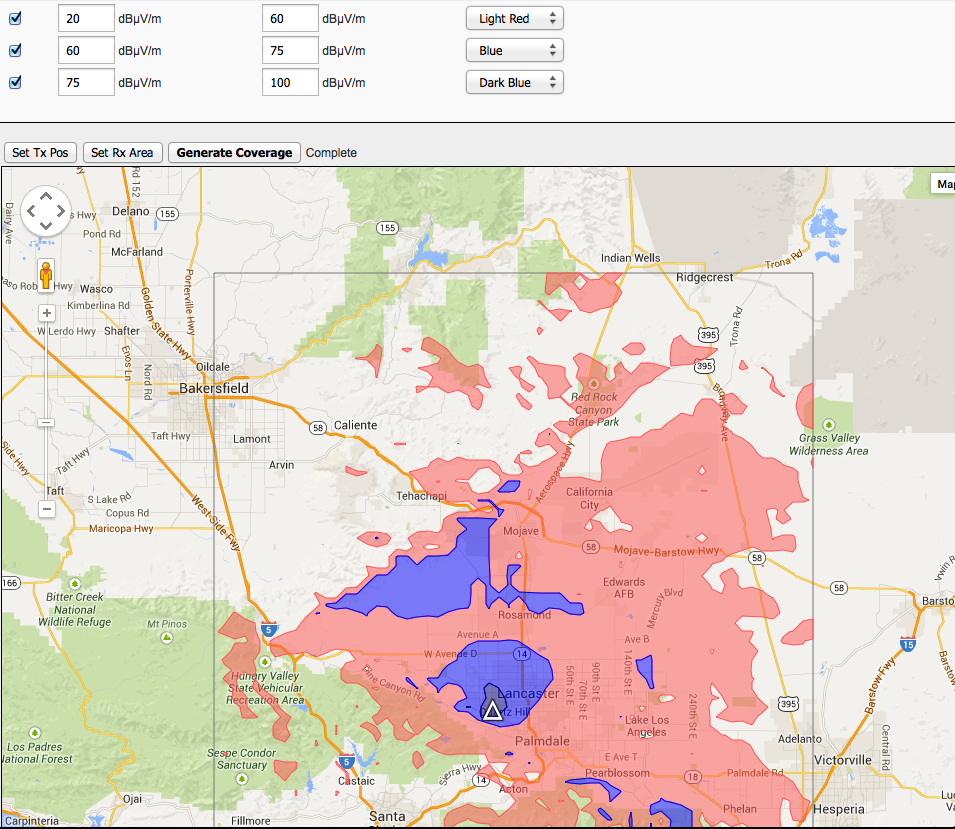
Task: Click the map zoom slider handle
Action: point(46,422)
